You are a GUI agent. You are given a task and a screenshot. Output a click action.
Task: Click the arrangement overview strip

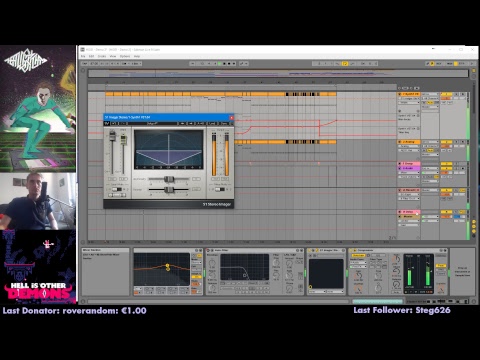(x=278, y=73)
